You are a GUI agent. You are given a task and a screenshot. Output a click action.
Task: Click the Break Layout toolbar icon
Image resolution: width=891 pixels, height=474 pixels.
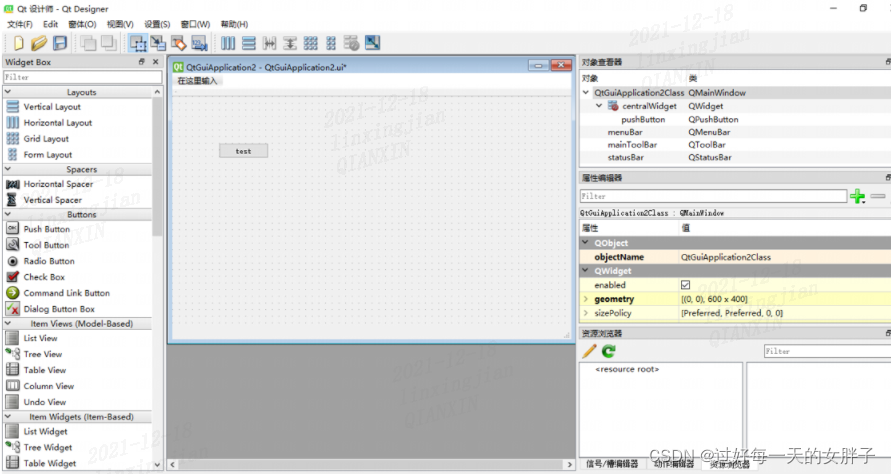coord(352,43)
